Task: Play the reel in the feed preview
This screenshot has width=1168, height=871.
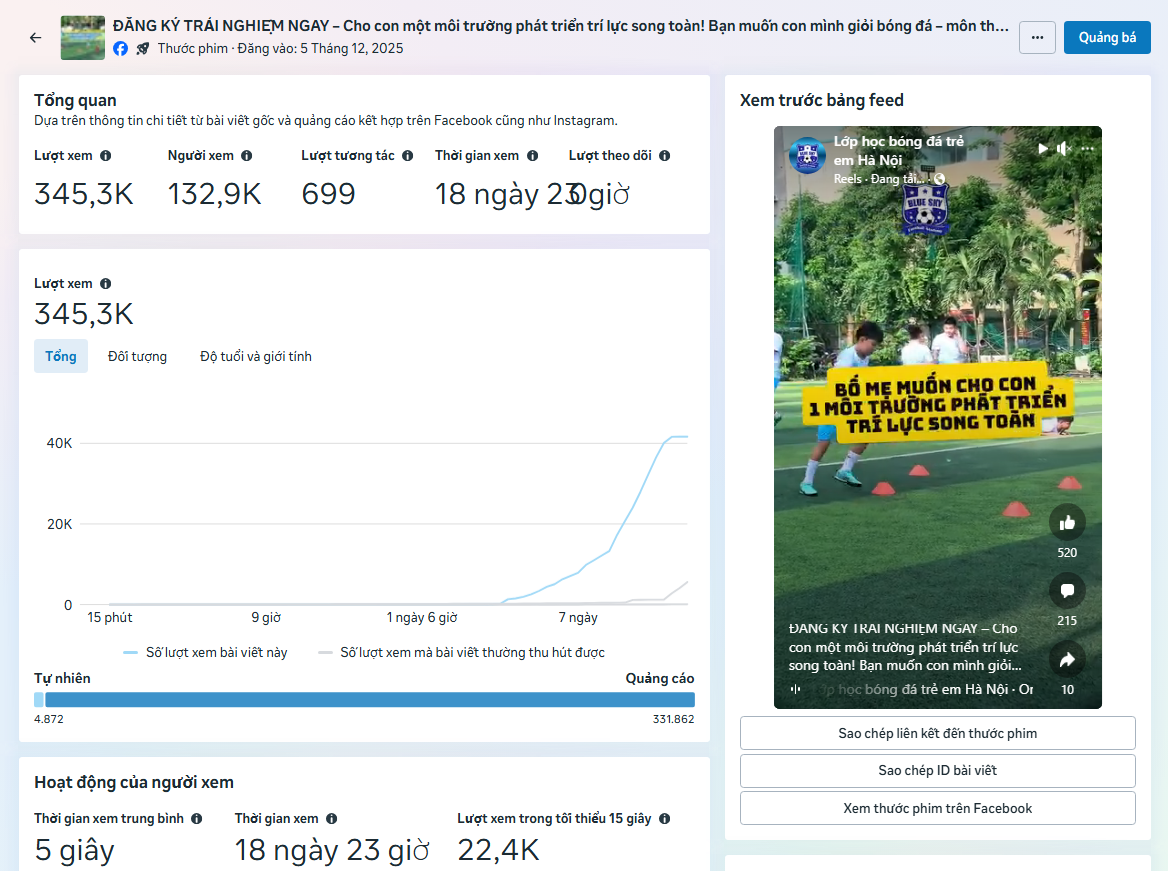Action: 1043,148
